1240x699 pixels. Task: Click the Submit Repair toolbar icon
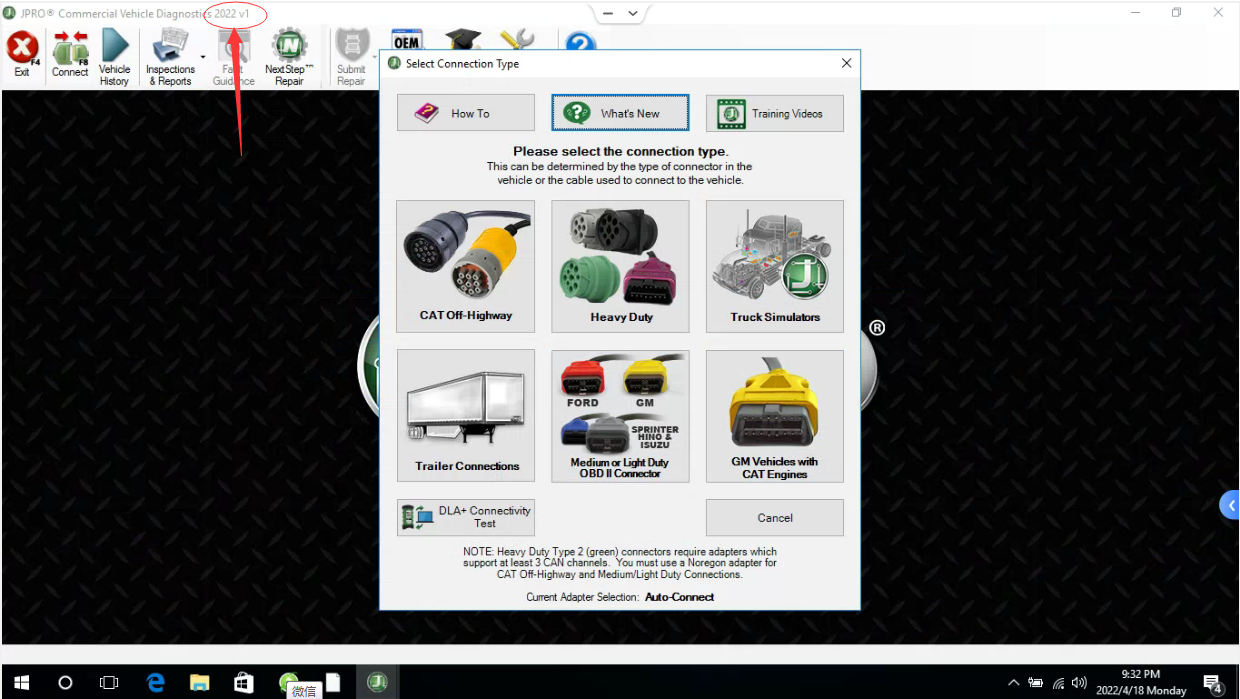(x=351, y=58)
